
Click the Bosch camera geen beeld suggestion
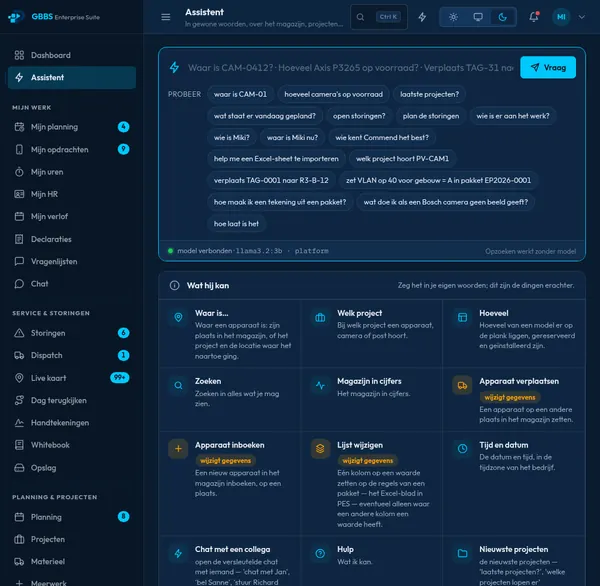(x=446, y=202)
